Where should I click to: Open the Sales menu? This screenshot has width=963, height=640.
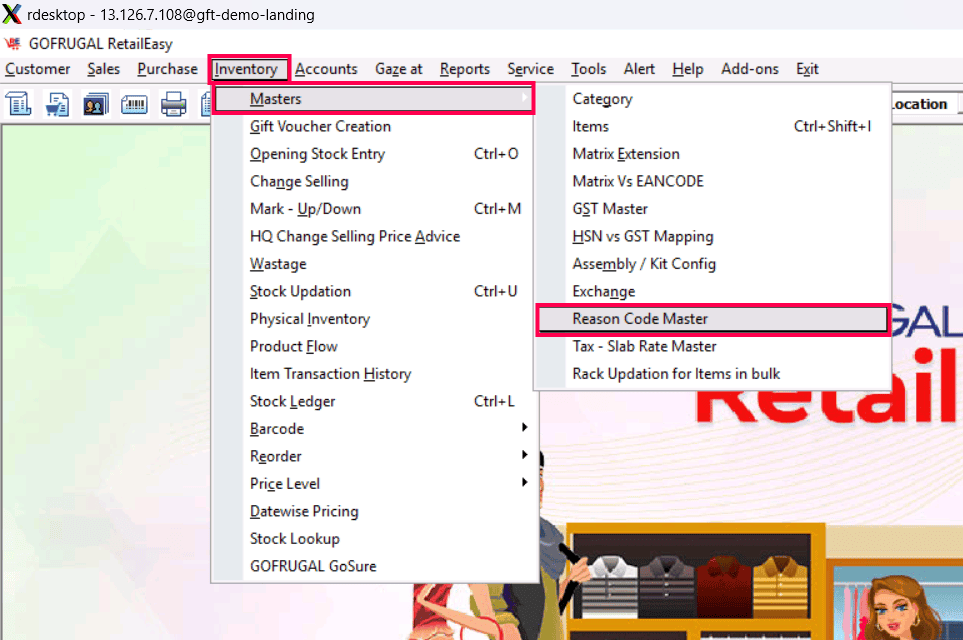pyautogui.click(x=103, y=69)
